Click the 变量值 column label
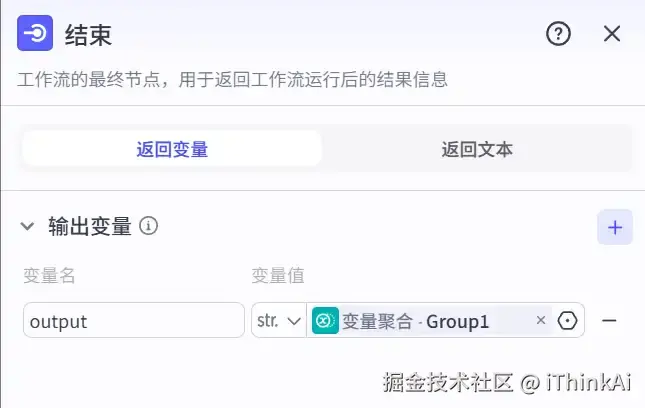This screenshot has width=645, height=408. [x=278, y=275]
